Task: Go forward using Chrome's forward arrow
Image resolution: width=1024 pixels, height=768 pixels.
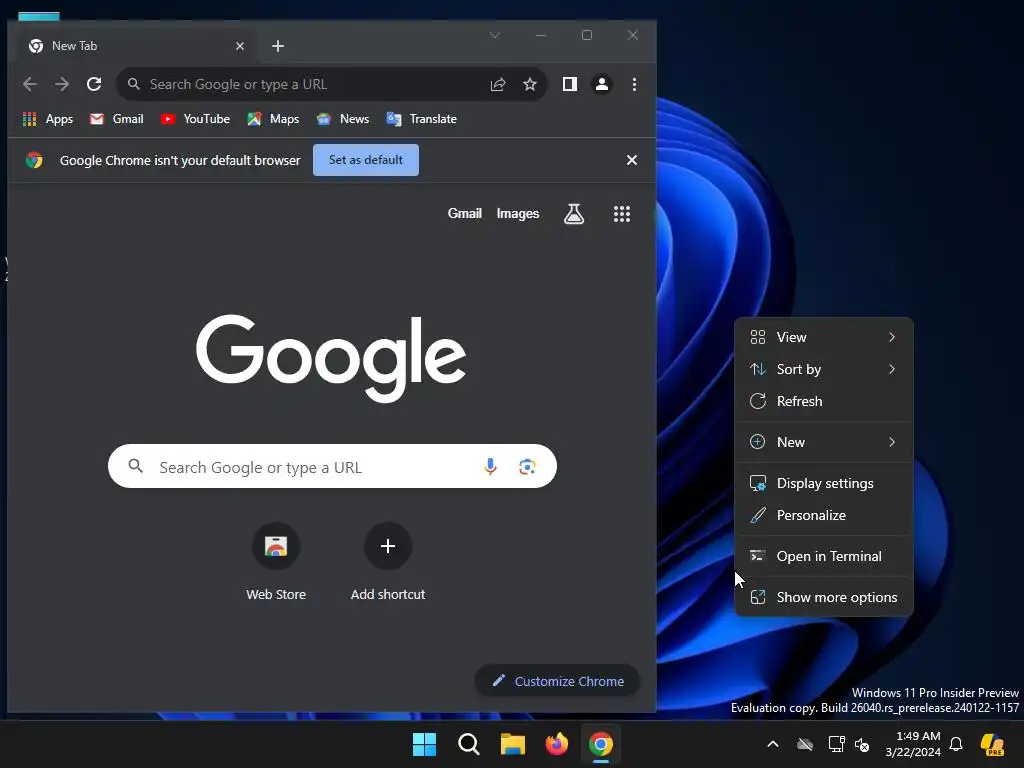Action: tap(62, 84)
